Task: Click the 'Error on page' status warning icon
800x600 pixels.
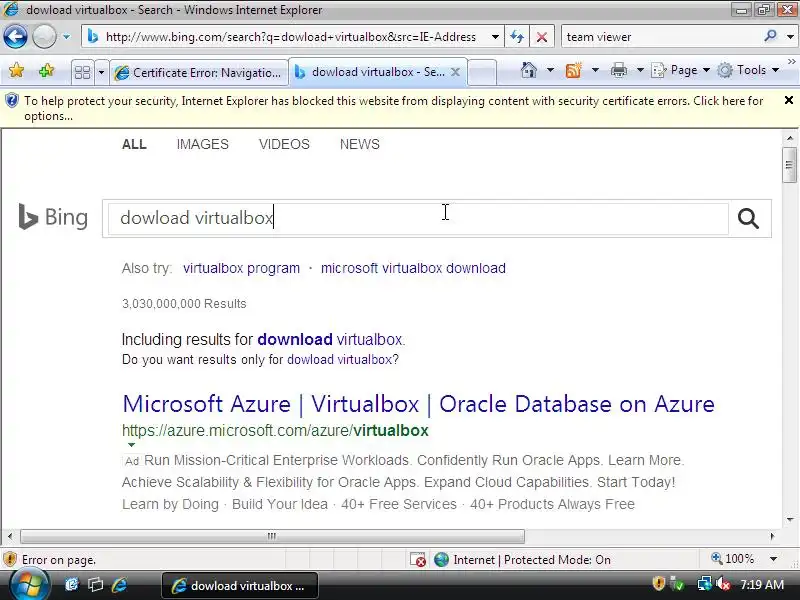Action: [10, 559]
